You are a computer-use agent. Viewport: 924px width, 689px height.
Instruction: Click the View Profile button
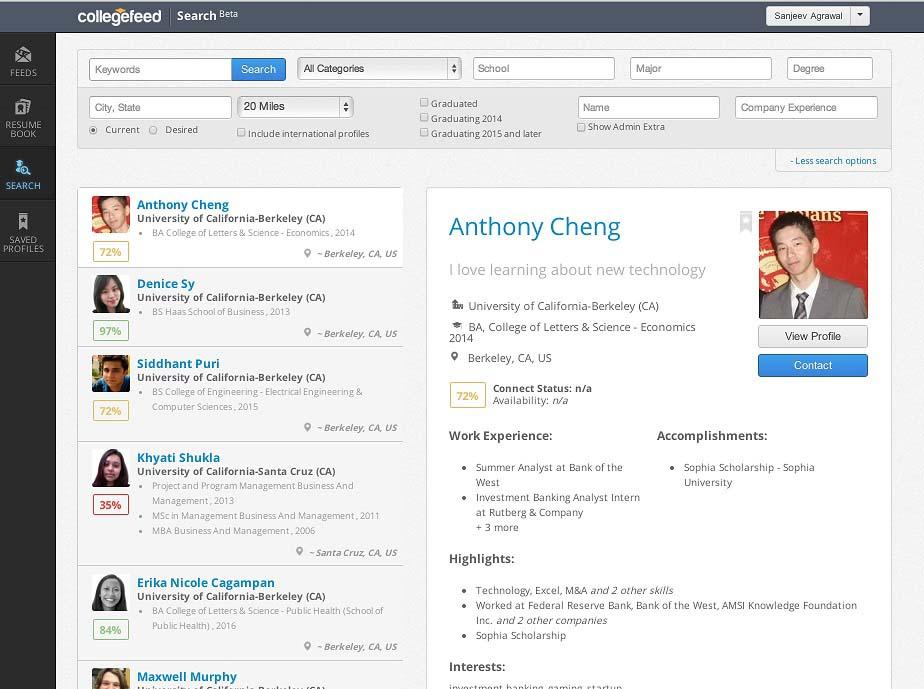click(x=813, y=336)
